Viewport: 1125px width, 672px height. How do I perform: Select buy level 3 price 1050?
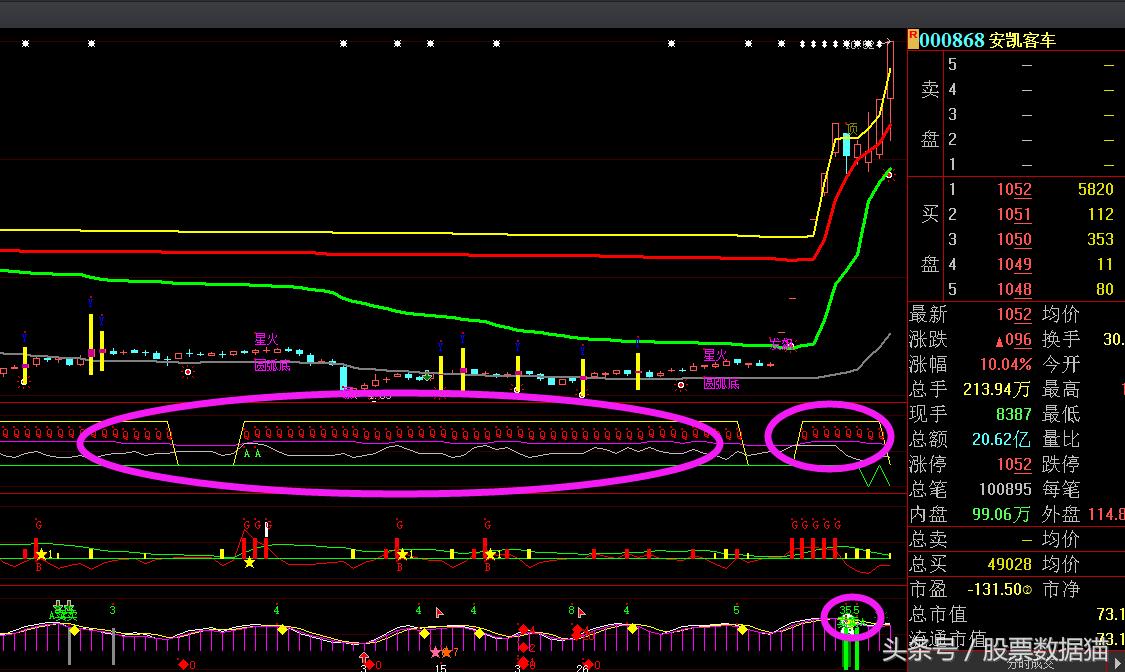1014,240
